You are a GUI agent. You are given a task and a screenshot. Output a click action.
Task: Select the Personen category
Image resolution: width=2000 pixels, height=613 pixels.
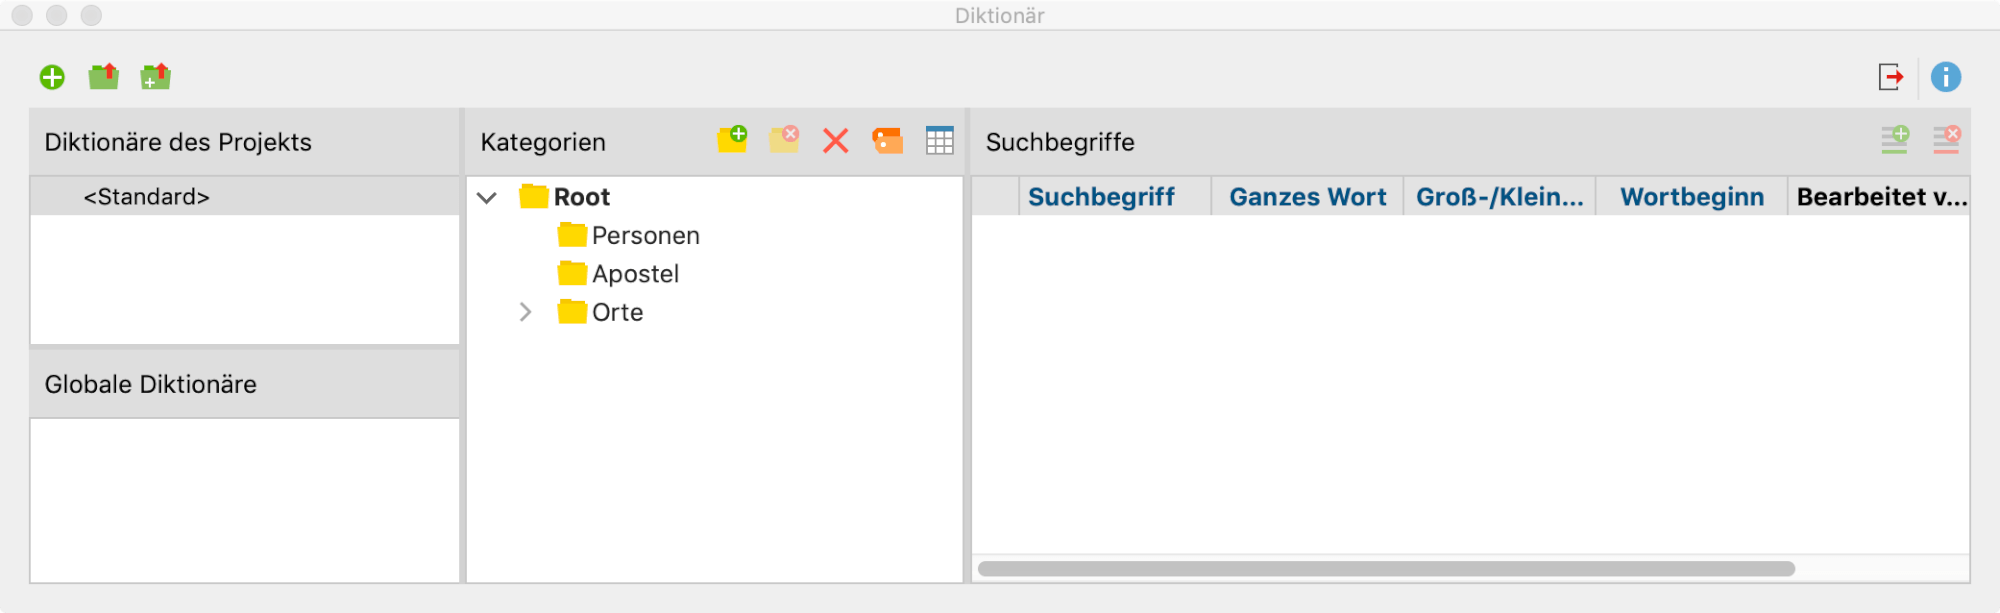tap(629, 236)
